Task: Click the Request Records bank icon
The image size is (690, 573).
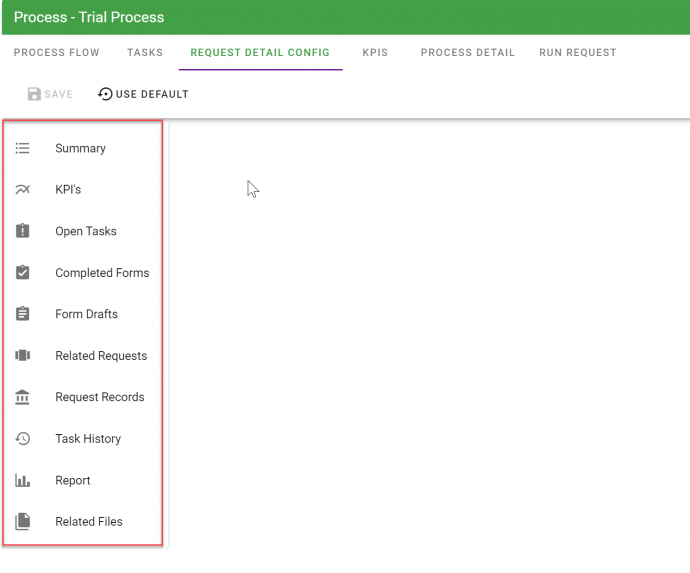Action: [23, 397]
